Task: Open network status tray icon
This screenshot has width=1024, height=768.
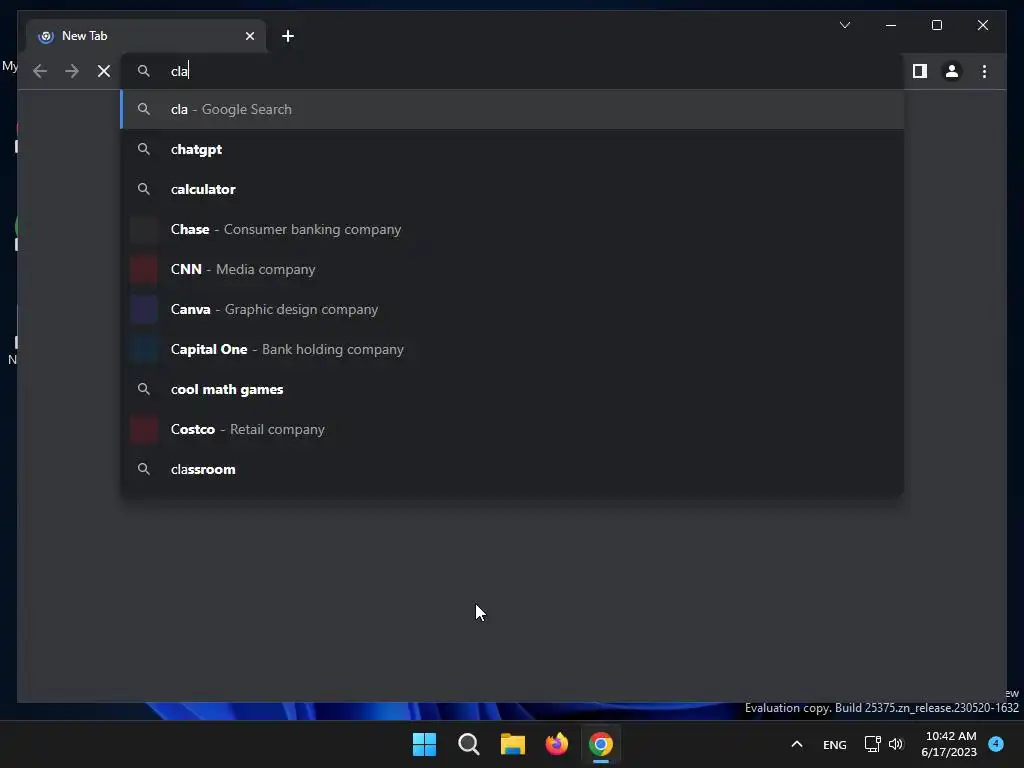Action: pyautogui.click(x=872, y=744)
